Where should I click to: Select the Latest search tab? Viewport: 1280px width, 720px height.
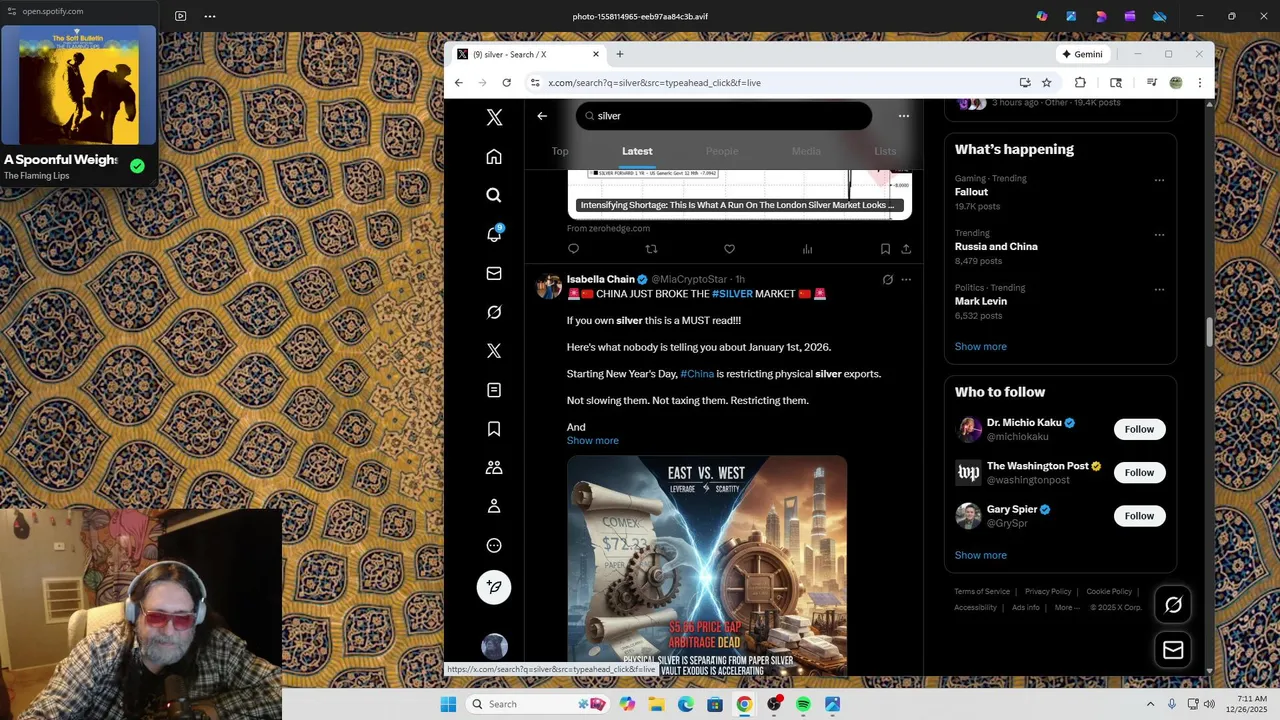coord(637,151)
